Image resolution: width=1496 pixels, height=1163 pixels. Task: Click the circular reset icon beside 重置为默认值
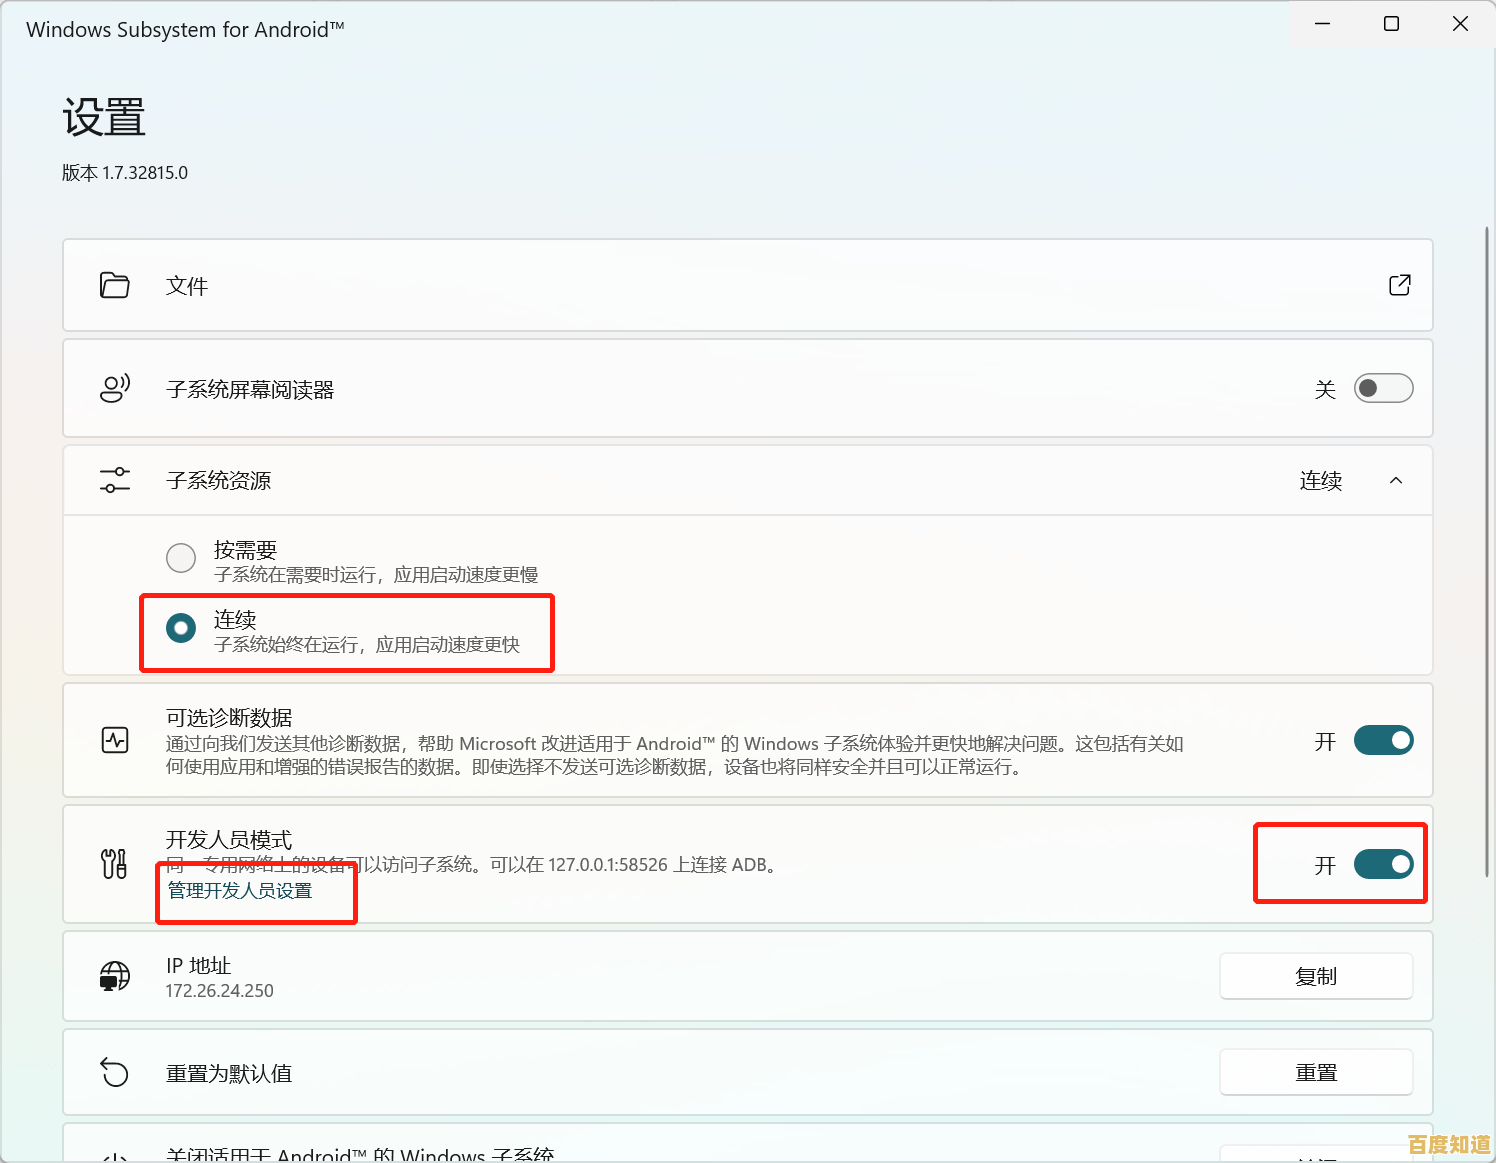point(114,1072)
